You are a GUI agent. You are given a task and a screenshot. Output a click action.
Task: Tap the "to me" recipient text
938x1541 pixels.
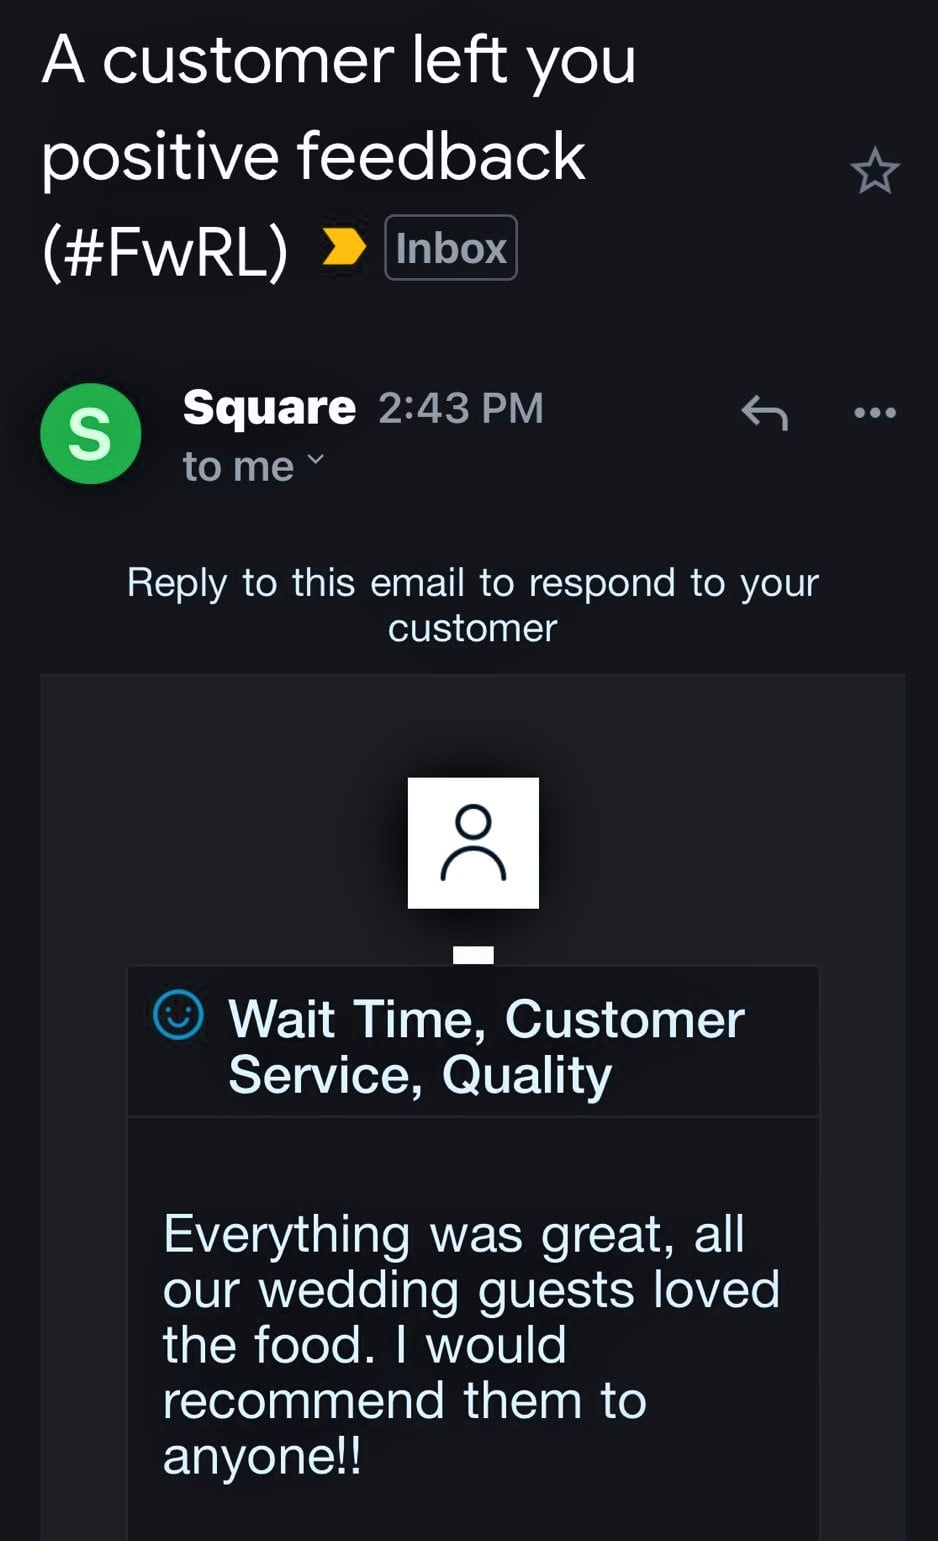click(238, 466)
